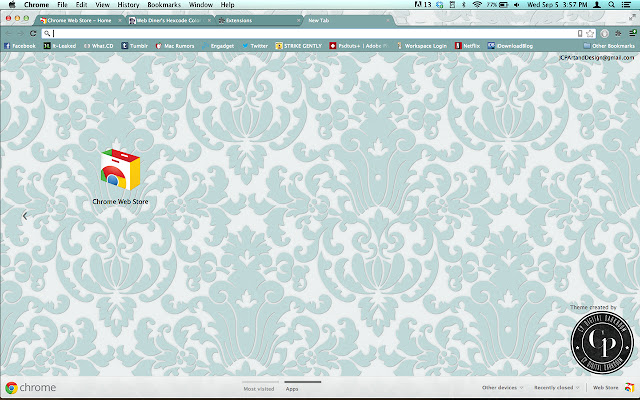This screenshot has width=640, height=400.
Task: Expand the Other Bookmarks folder
Action: tap(609, 46)
